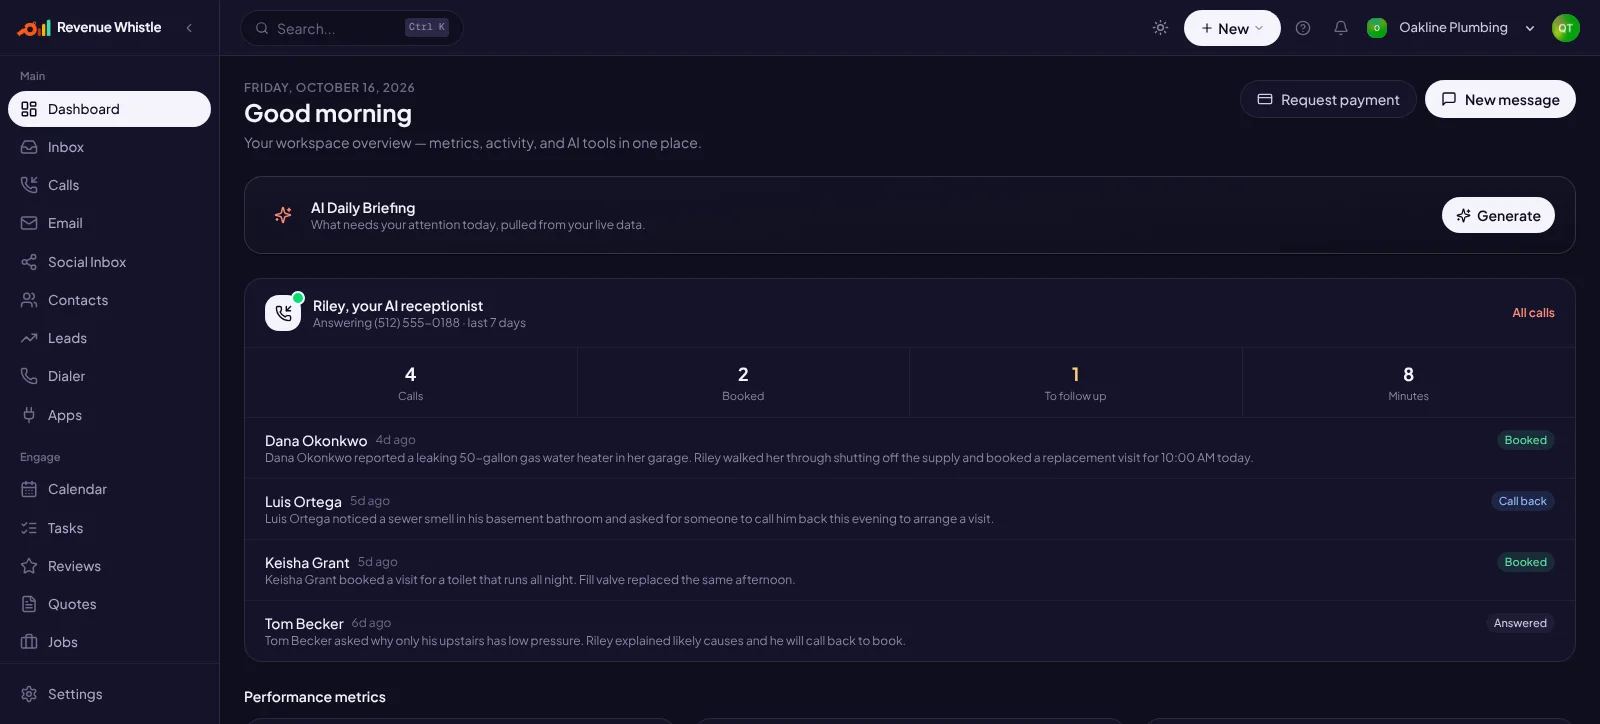Viewport: 1600px width, 724px height.
Task: Click the Call back badge for Luis Ortega
Action: pos(1522,501)
